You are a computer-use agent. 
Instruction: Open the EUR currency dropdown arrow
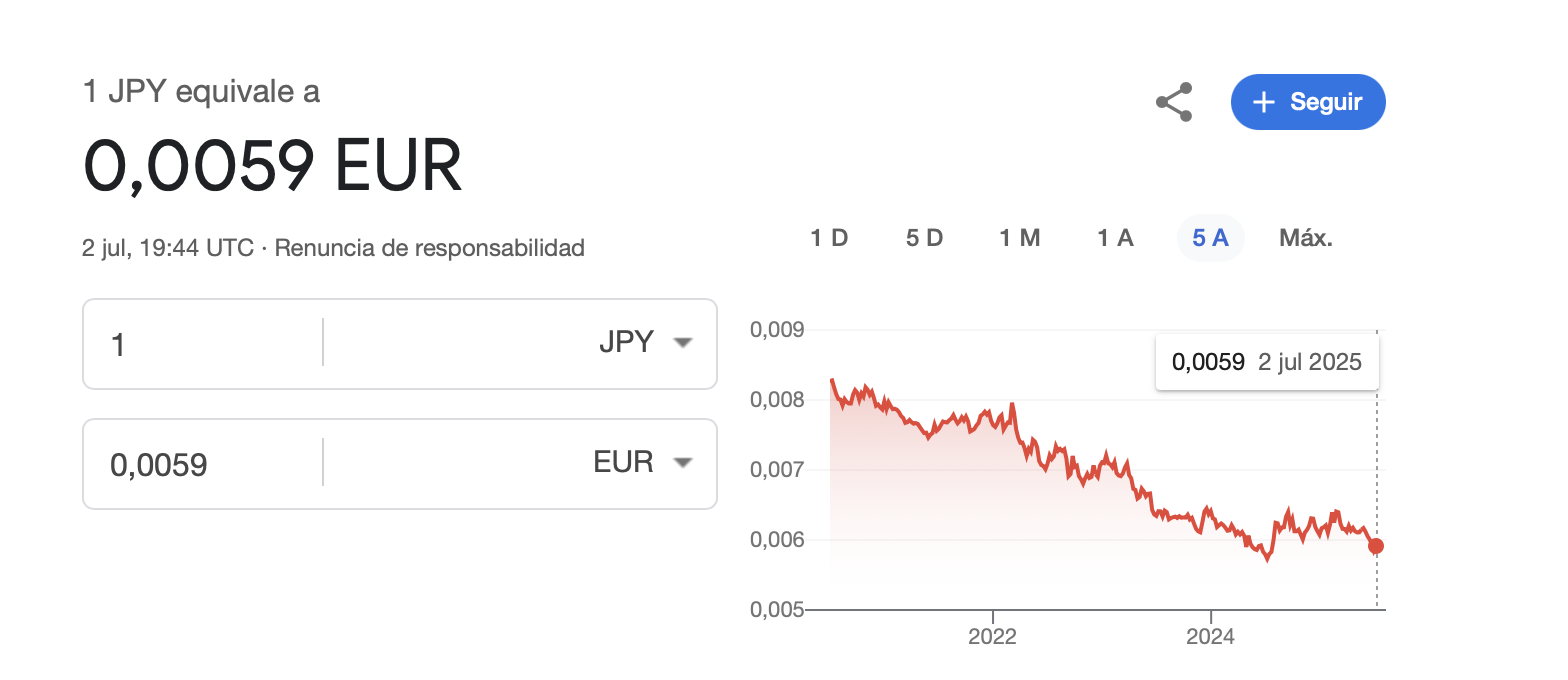pos(683,463)
